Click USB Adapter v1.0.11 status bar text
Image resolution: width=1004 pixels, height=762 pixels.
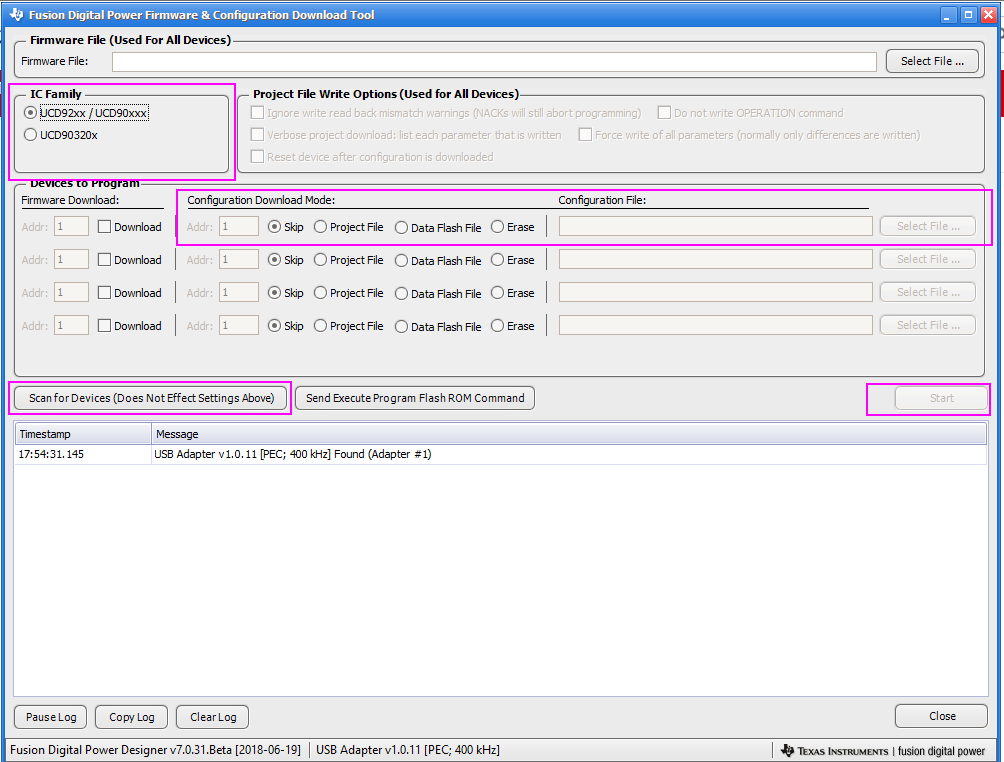408,750
